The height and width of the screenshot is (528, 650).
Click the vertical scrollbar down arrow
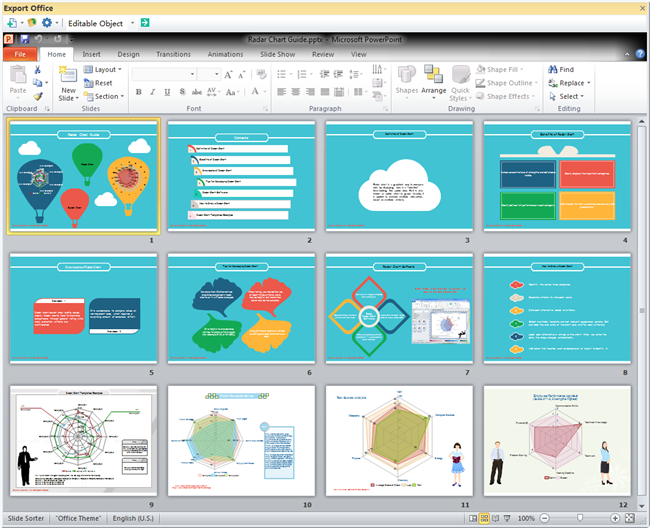click(x=641, y=506)
